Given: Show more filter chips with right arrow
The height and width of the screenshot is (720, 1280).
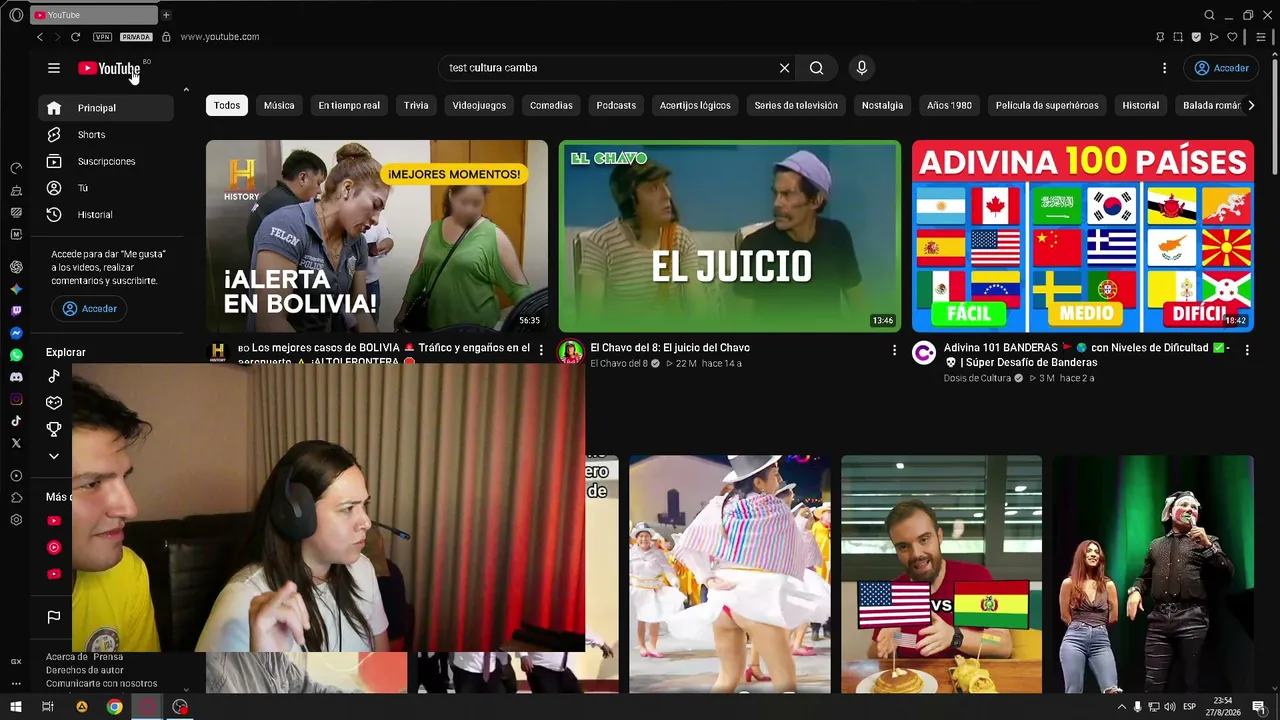Looking at the screenshot, I should point(1250,105).
